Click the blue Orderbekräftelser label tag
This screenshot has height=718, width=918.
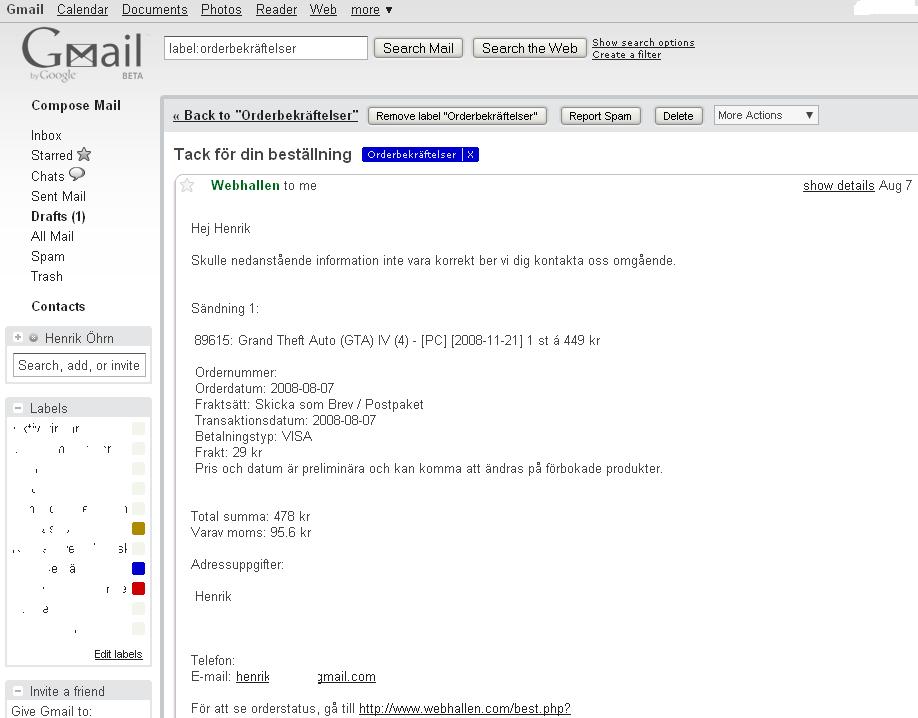point(412,155)
